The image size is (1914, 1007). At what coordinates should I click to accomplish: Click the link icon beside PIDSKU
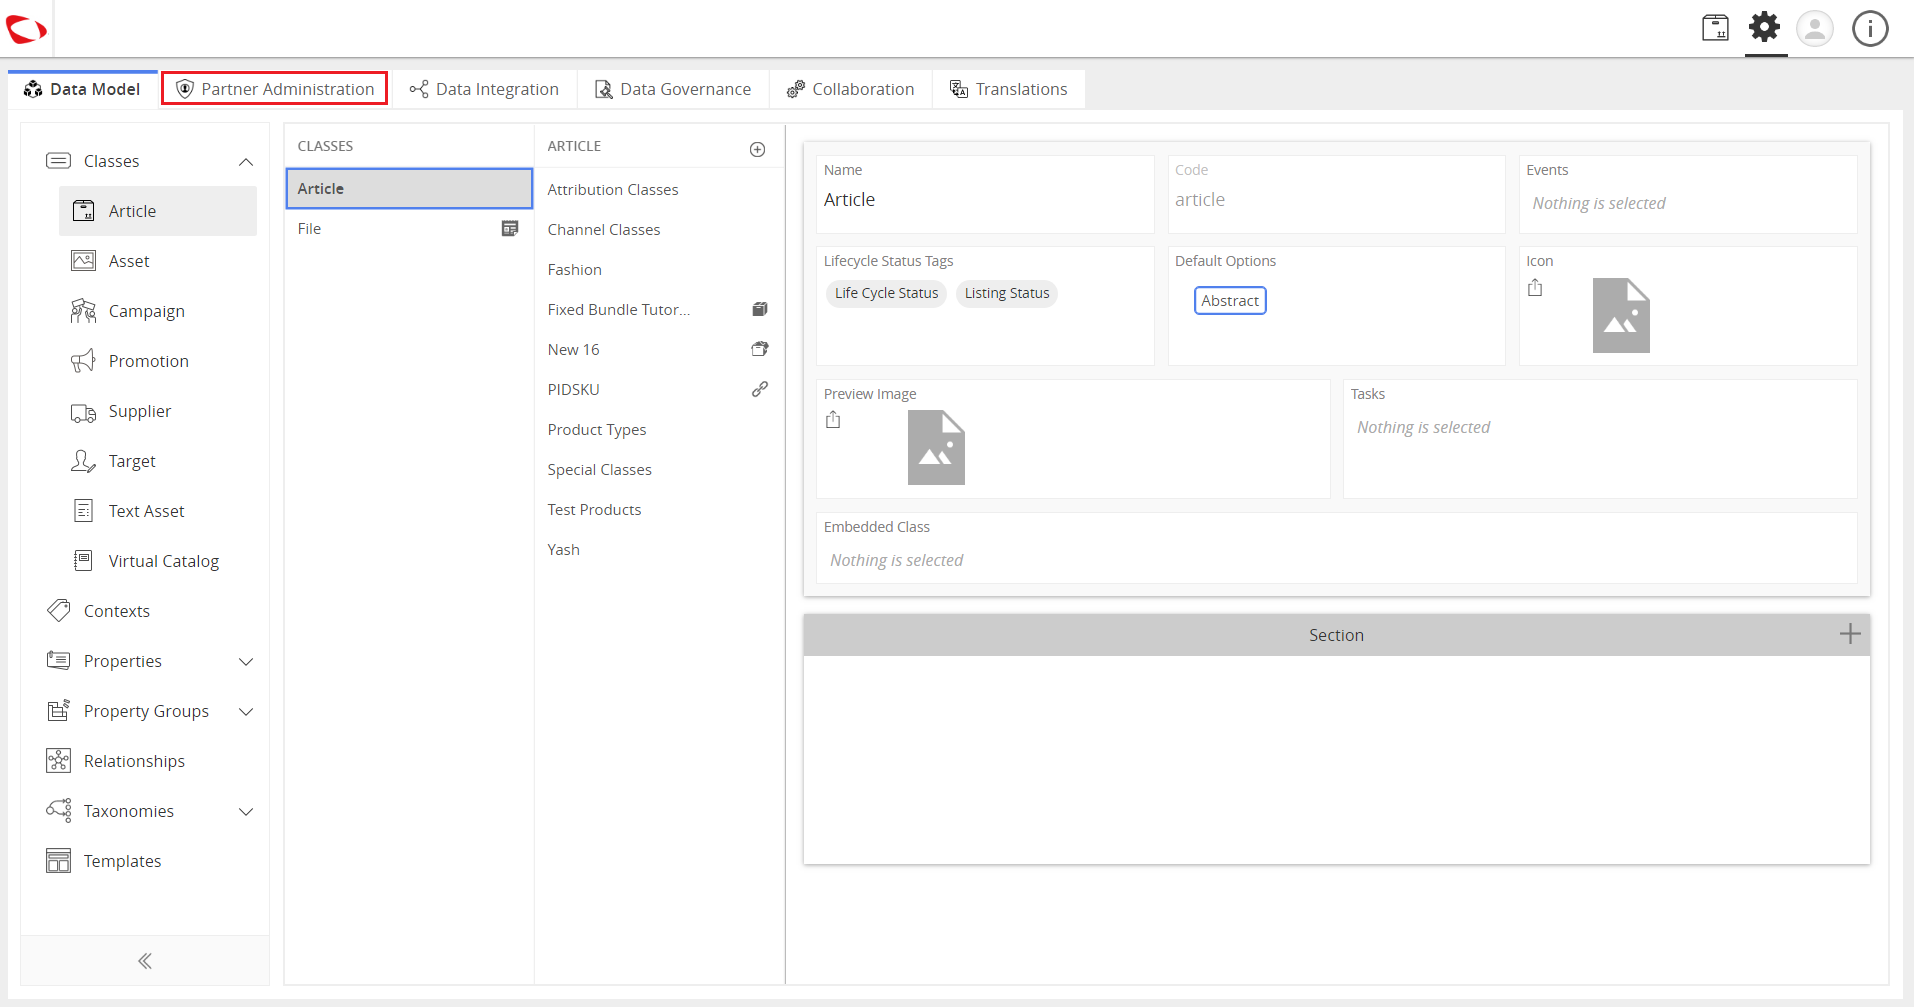(760, 389)
